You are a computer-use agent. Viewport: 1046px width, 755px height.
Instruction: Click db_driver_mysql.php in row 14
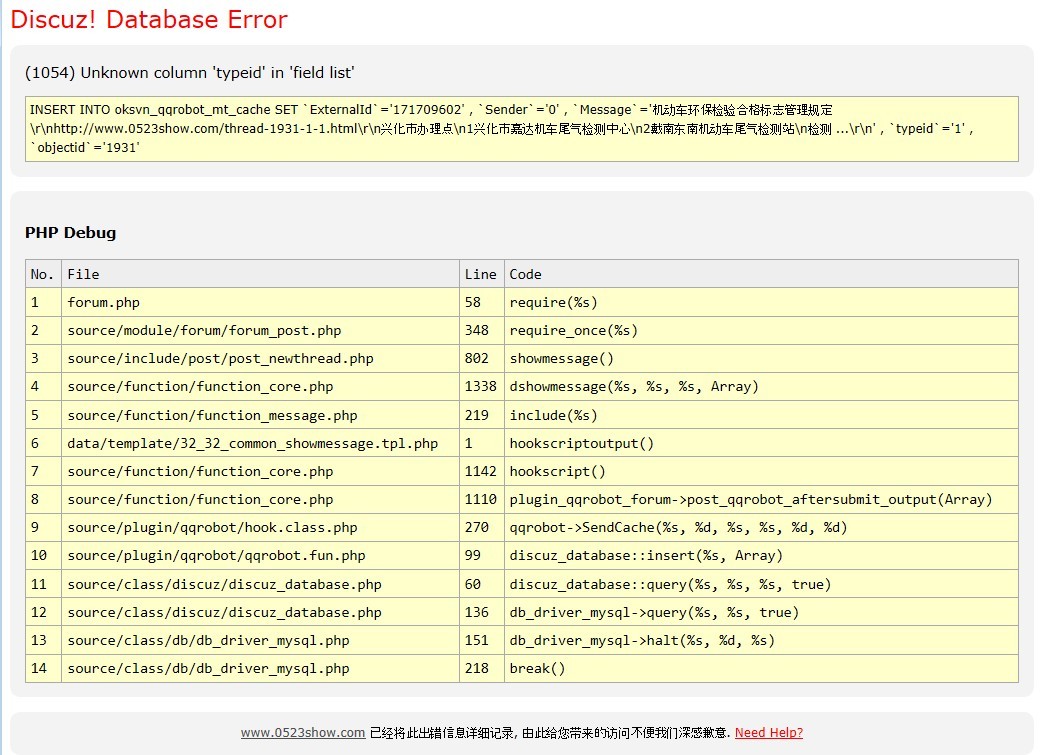pyautogui.click(x=260, y=668)
